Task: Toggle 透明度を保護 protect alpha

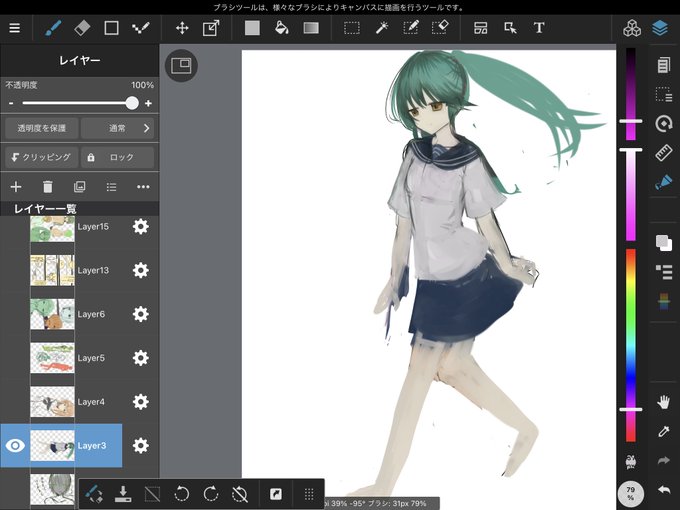Action: point(42,128)
